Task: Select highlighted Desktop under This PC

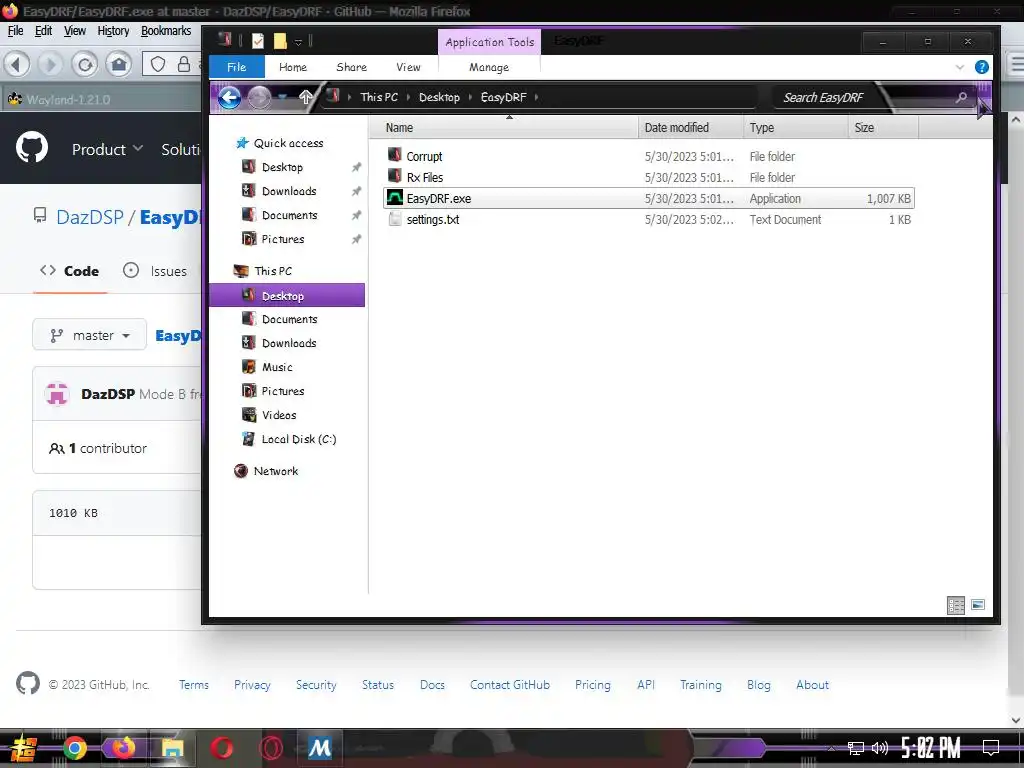Action: (x=287, y=295)
